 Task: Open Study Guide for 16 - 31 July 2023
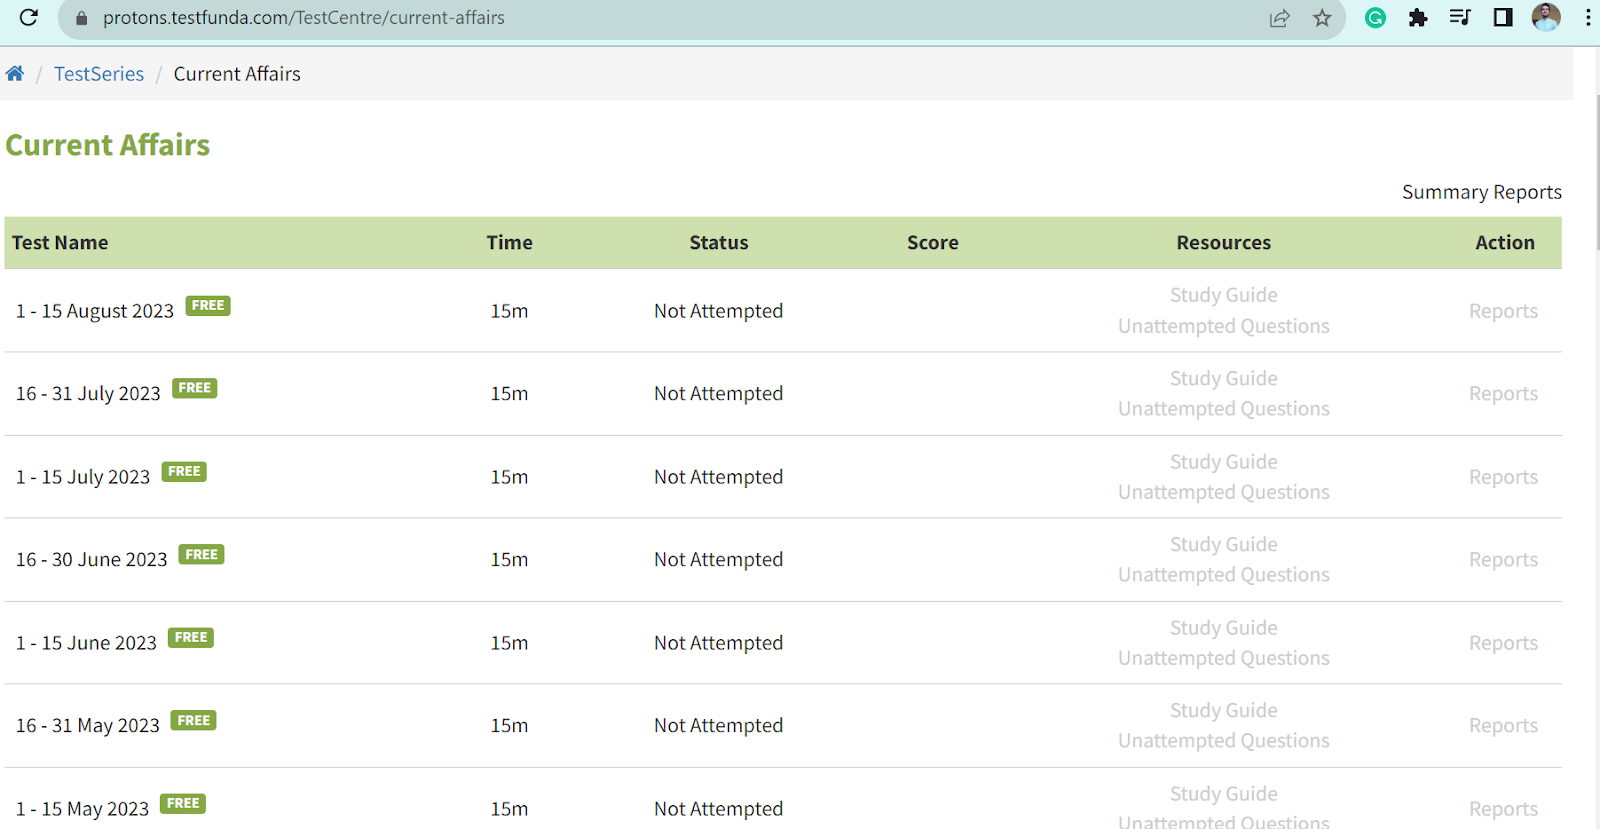(x=1223, y=378)
